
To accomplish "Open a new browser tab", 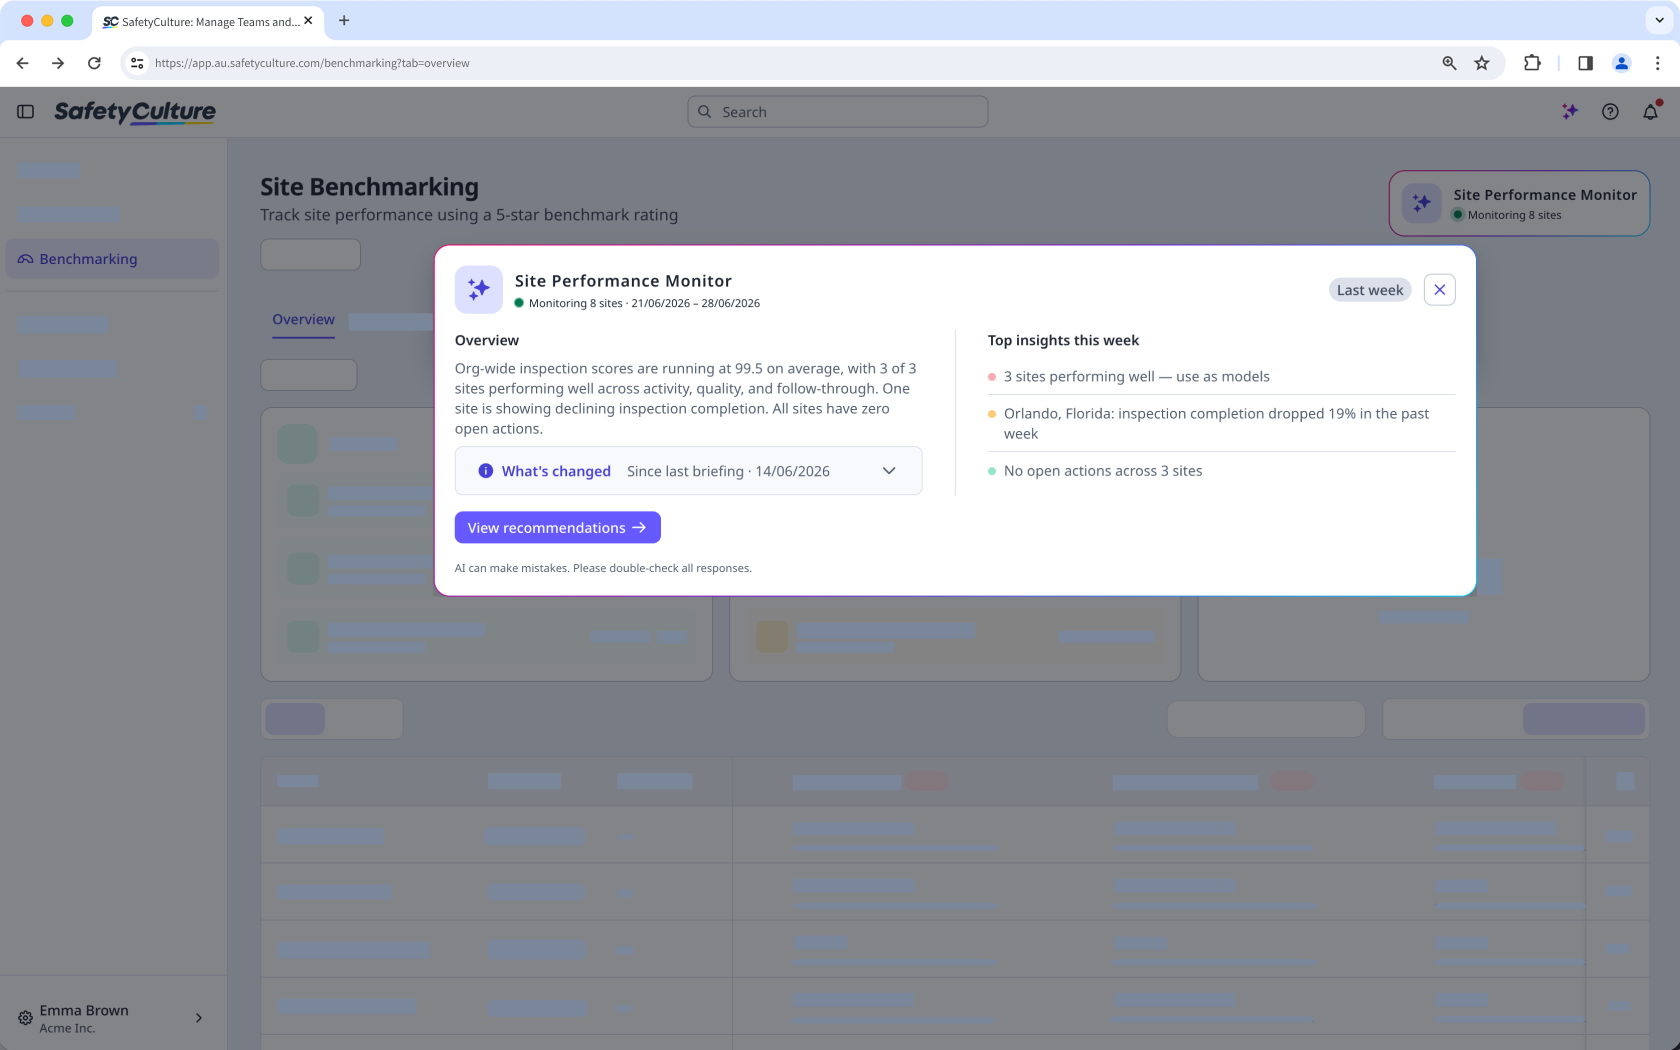I will click(344, 21).
